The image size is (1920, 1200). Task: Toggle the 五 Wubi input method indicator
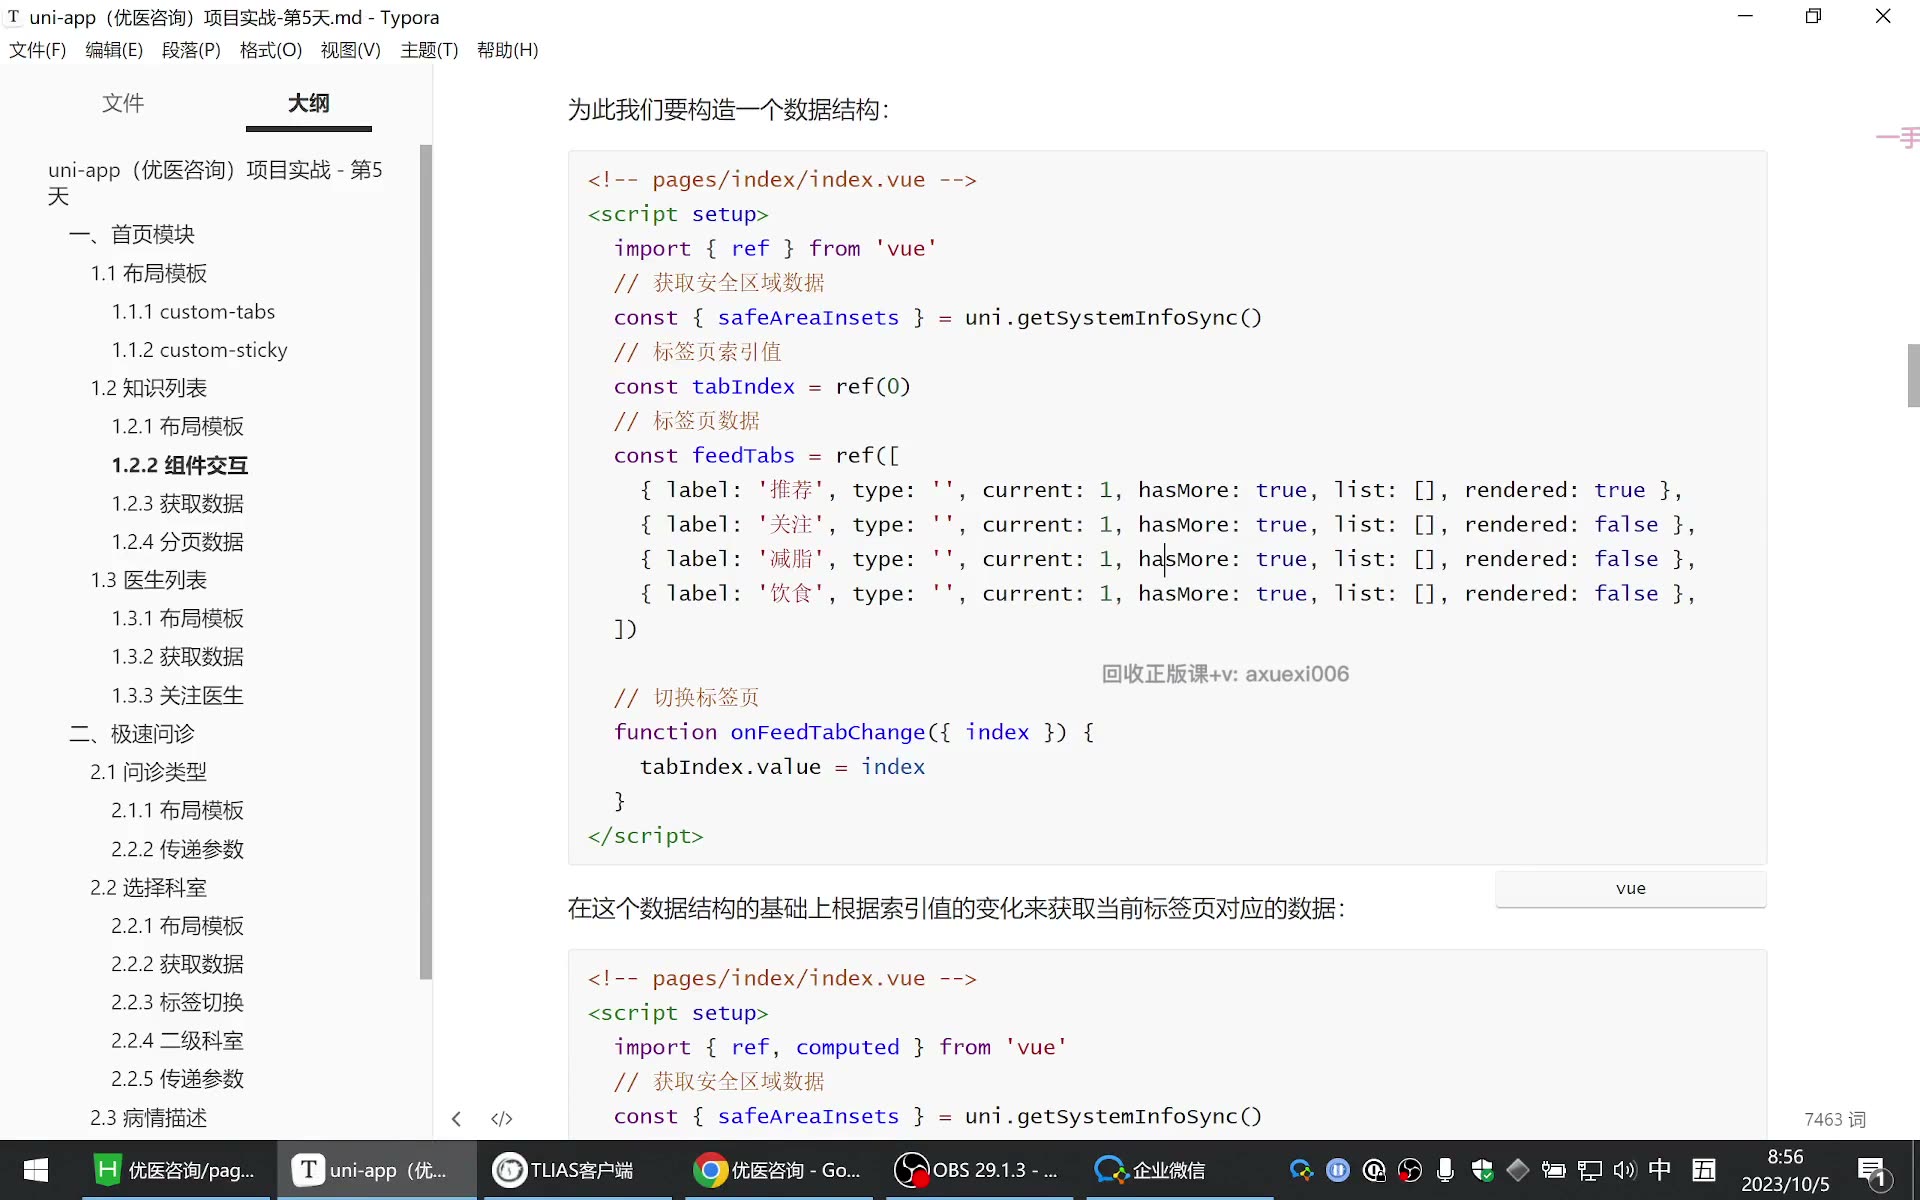click(x=1704, y=1169)
